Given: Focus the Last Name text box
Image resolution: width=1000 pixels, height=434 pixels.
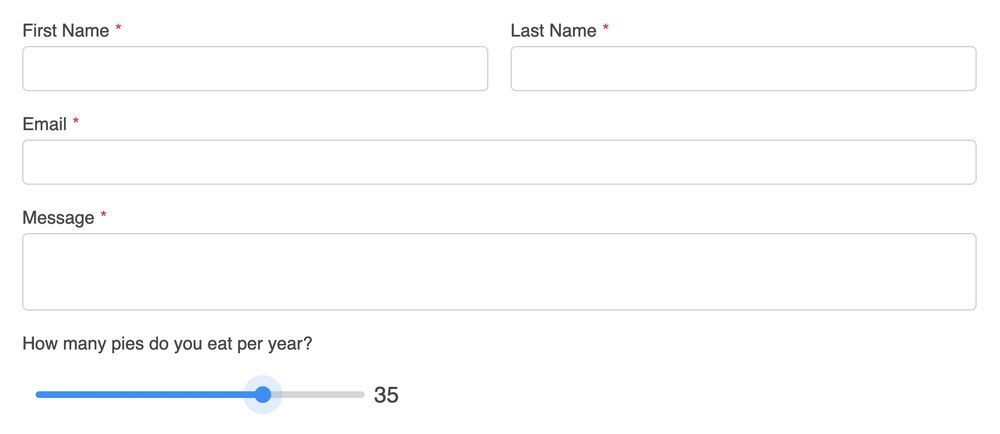Looking at the screenshot, I should (x=744, y=68).
